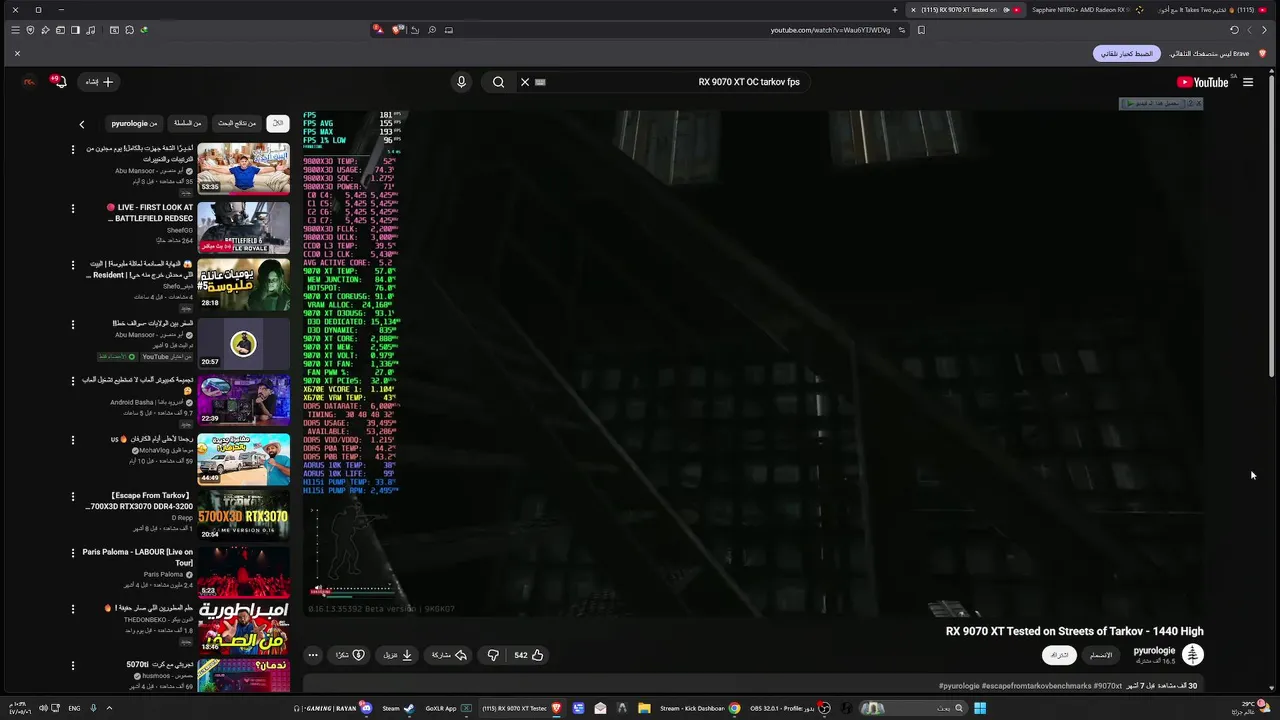Dislike the RX 9070 XT video
Screen dimensions: 1280x720
[x=493, y=655]
